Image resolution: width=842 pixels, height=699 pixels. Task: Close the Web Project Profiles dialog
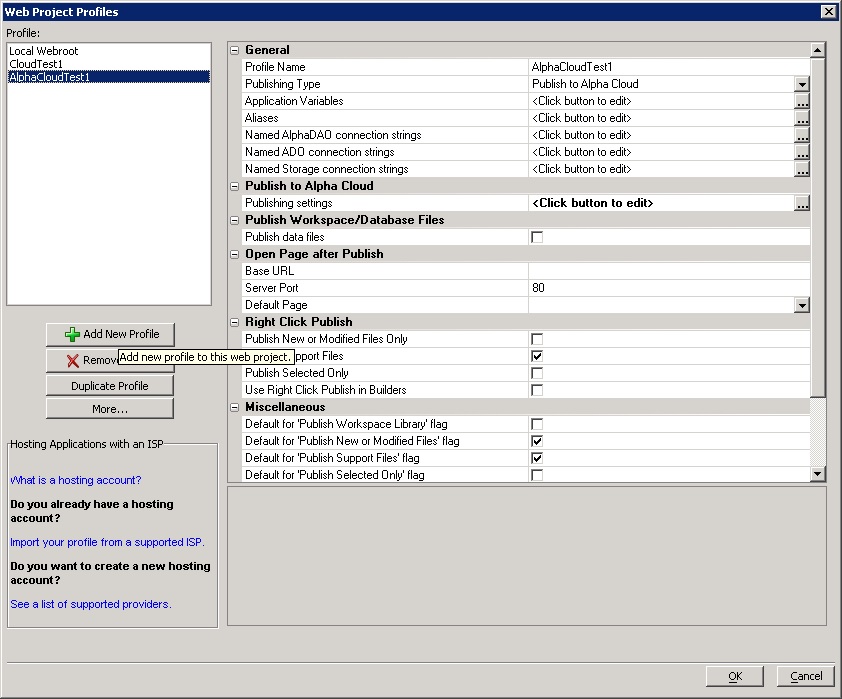829,11
